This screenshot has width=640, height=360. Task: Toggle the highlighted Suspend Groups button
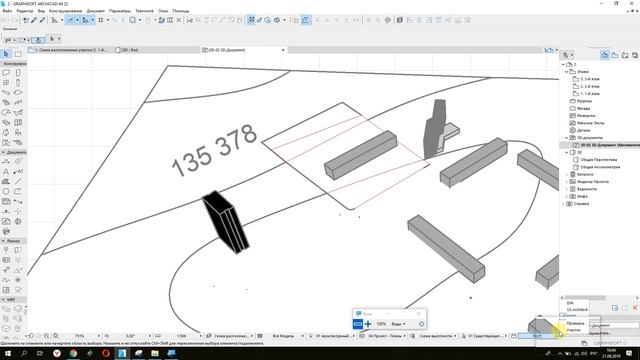click(x=251, y=20)
